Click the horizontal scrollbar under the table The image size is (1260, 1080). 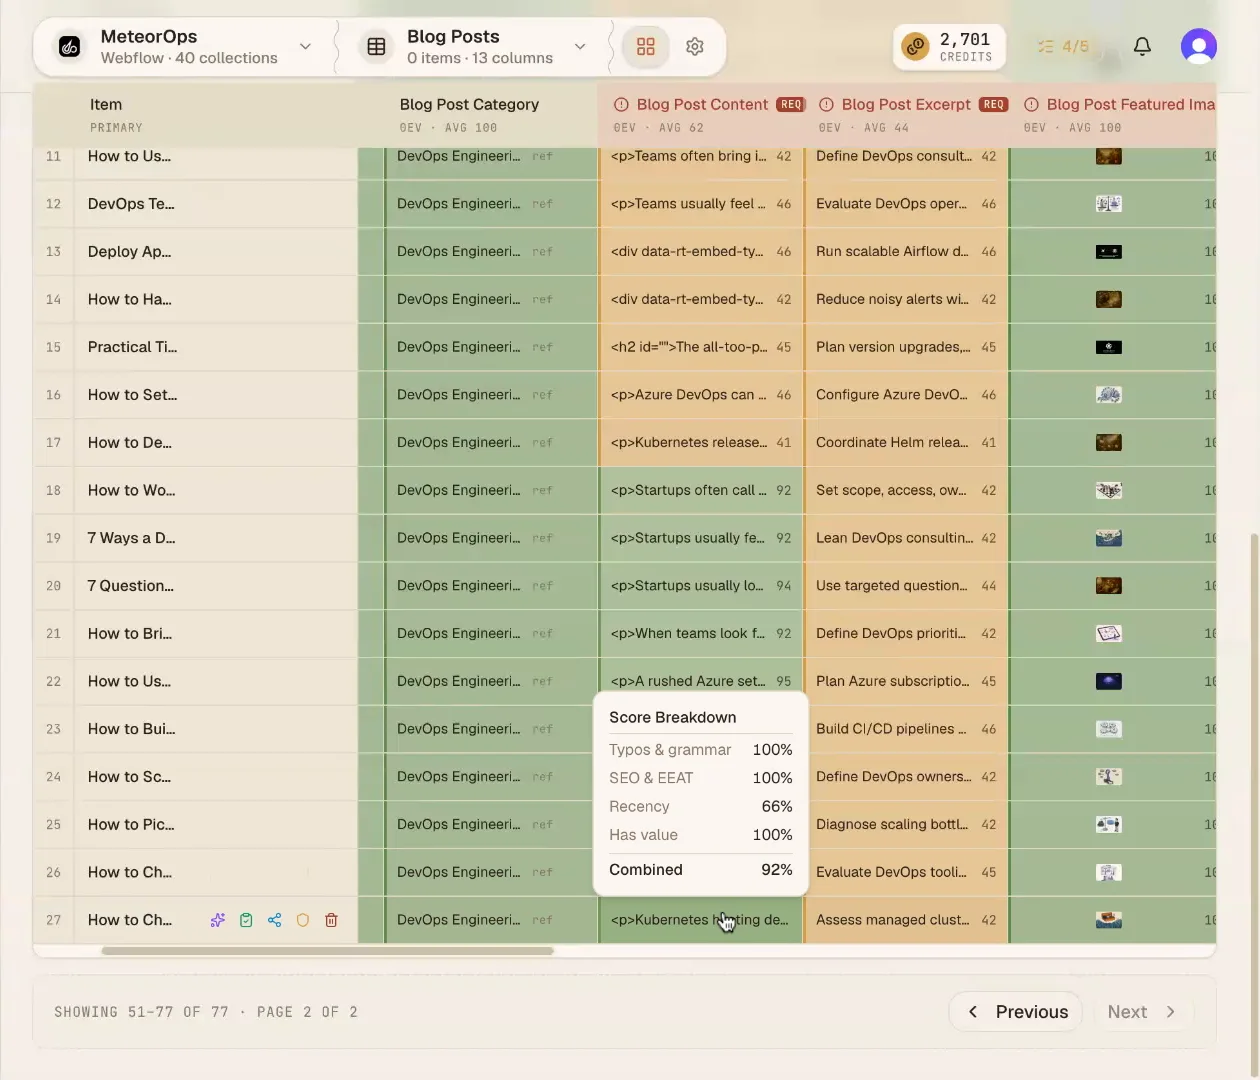tap(327, 951)
